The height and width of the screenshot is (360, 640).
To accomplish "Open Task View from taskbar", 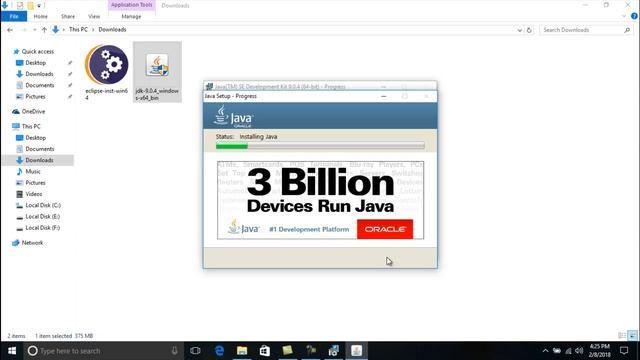I will 195,351.
